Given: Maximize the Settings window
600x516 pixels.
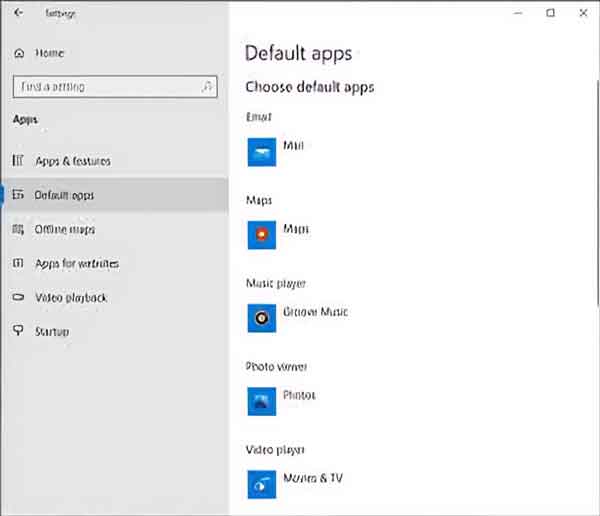Looking at the screenshot, I should click(x=550, y=13).
